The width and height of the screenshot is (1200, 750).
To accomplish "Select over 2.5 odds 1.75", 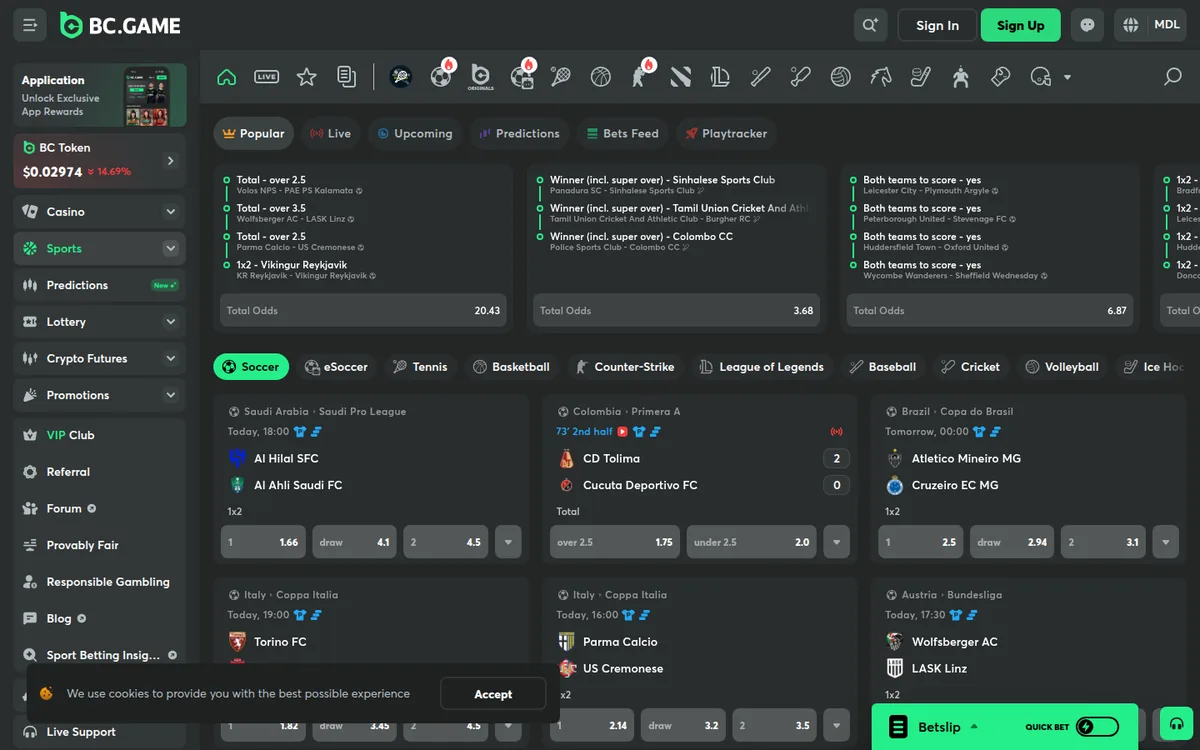I will pyautogui.click(x=615, y=542).
